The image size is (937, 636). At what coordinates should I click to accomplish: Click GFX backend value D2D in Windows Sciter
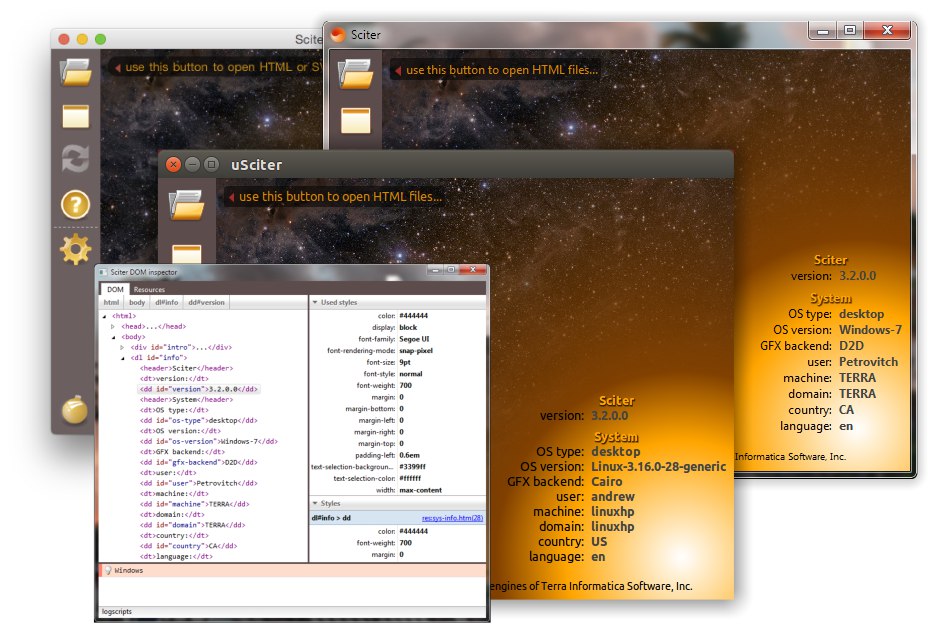(852, 346)
